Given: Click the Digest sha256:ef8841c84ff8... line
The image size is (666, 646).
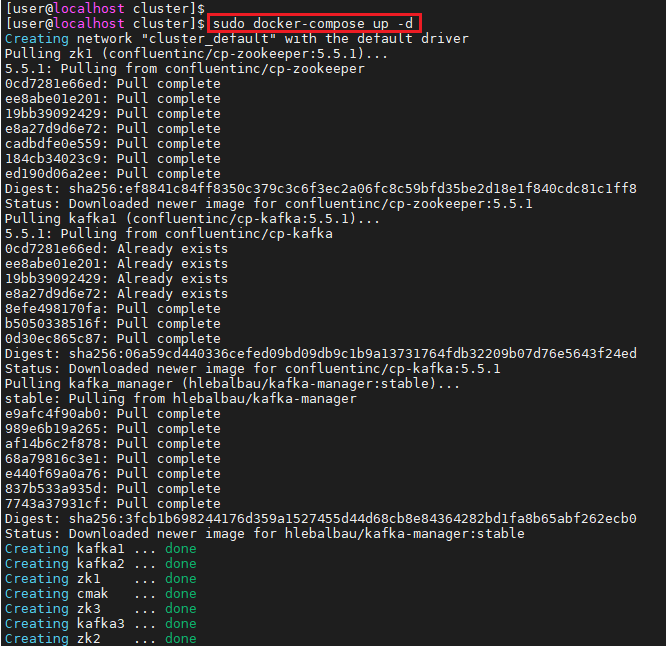Looking at the screenshot, I should [x=321, y=189].
